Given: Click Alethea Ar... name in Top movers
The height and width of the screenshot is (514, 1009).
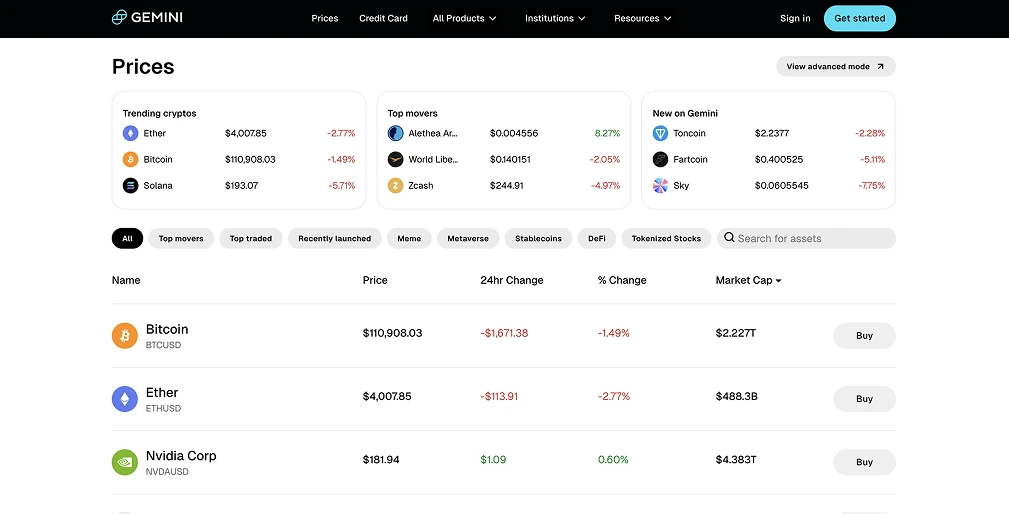Looking at the screenshot, I should pyautogui.click(x=433, y=133).
